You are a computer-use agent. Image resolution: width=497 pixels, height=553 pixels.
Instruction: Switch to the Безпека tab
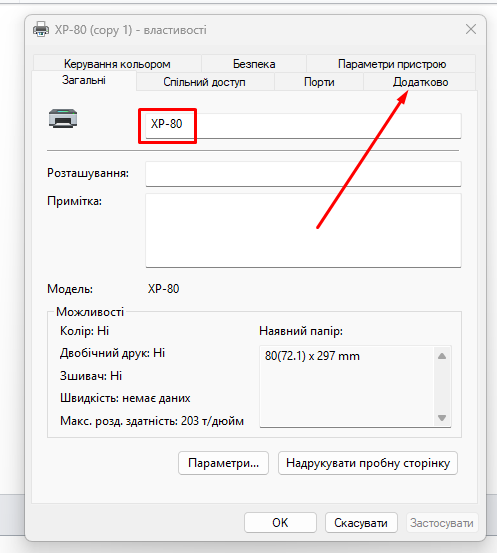point(254,64)
